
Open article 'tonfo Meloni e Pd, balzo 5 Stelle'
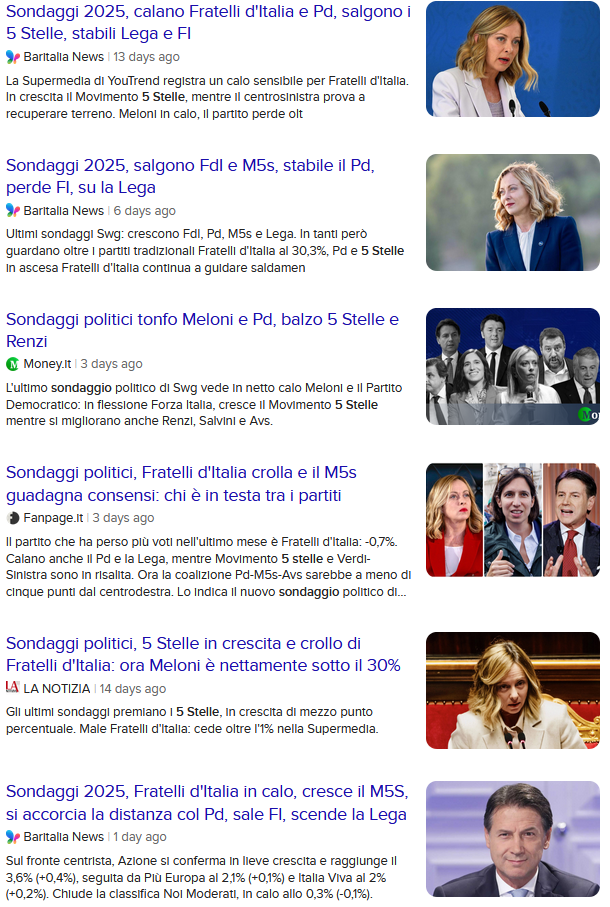[202, 330]
